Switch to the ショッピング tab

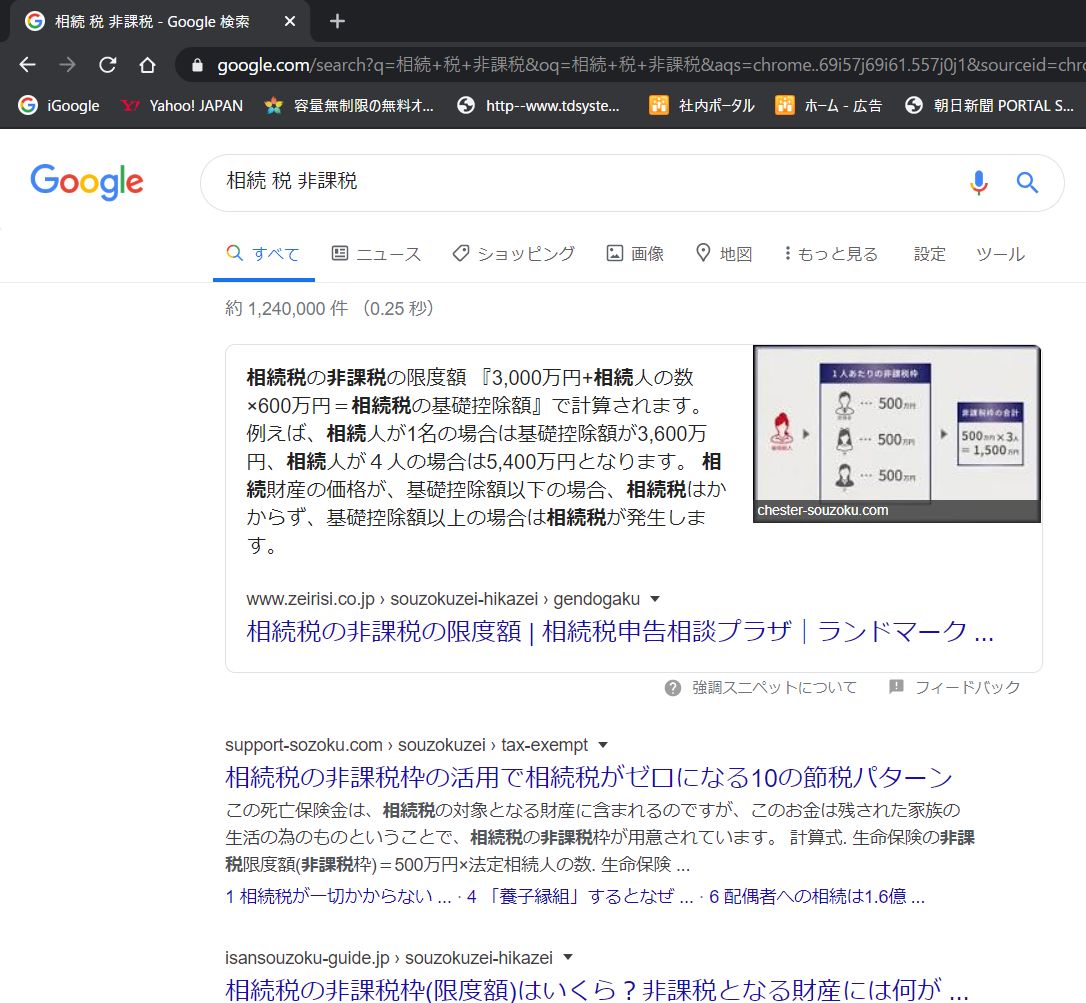coord(513,254)
